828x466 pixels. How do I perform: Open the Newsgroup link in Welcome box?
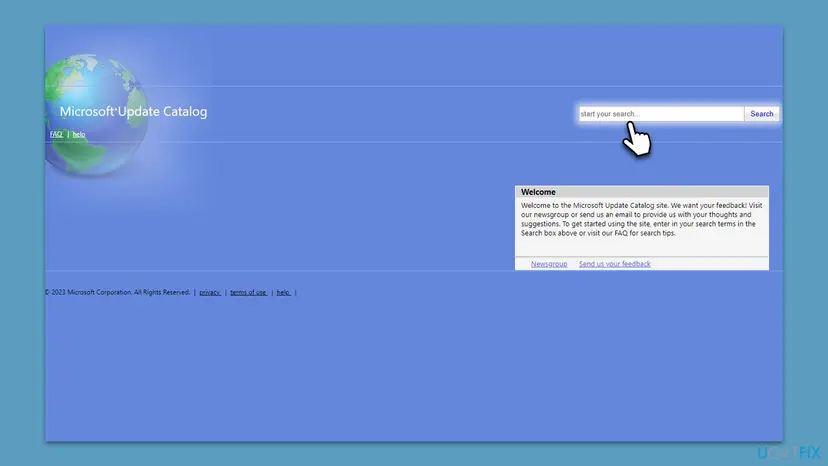point(549,264)
